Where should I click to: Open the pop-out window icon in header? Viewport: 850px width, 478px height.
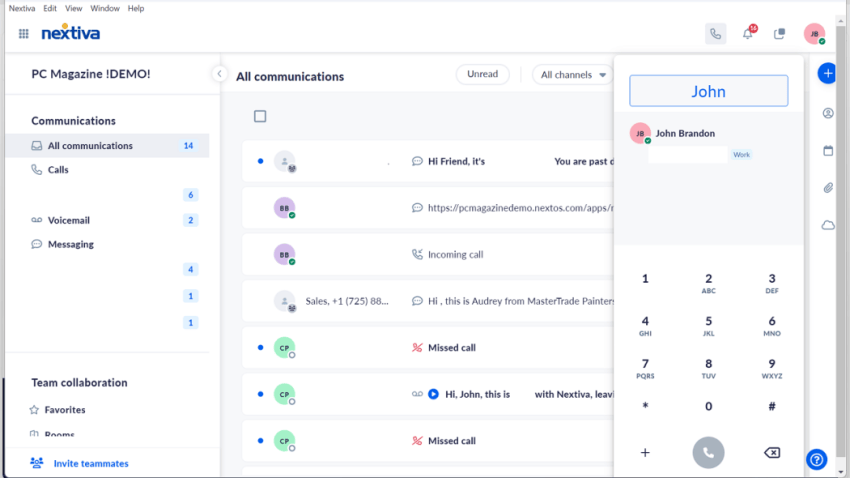tap(780, 34)
